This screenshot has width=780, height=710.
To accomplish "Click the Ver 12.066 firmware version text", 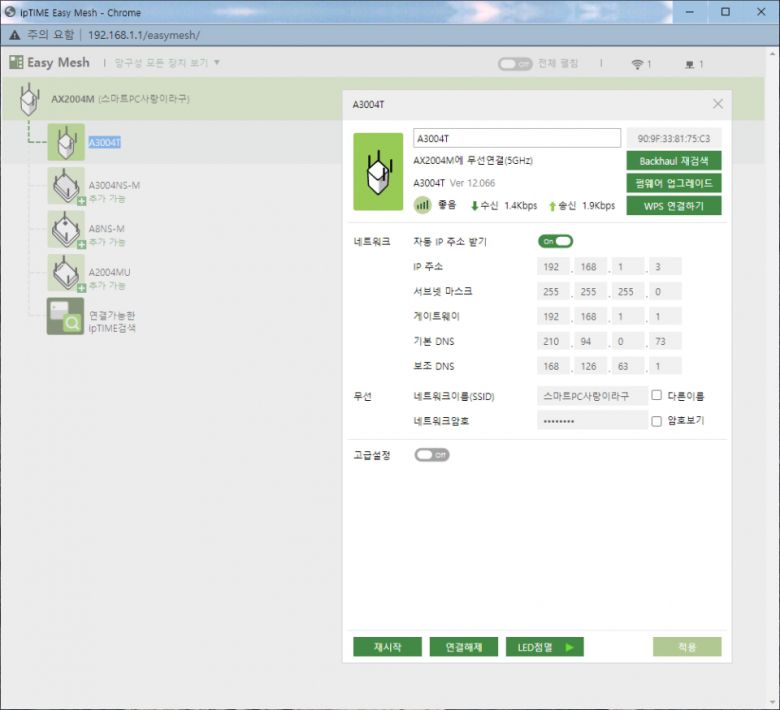I will tap(472, 183).
